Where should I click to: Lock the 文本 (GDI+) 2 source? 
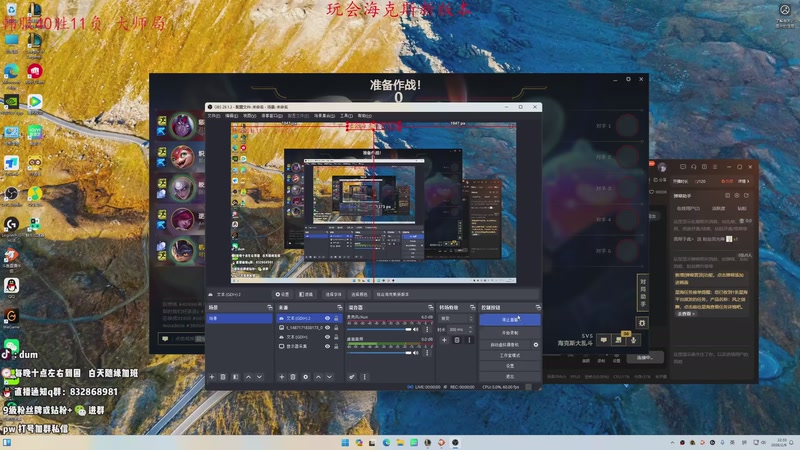coord(336,318)
